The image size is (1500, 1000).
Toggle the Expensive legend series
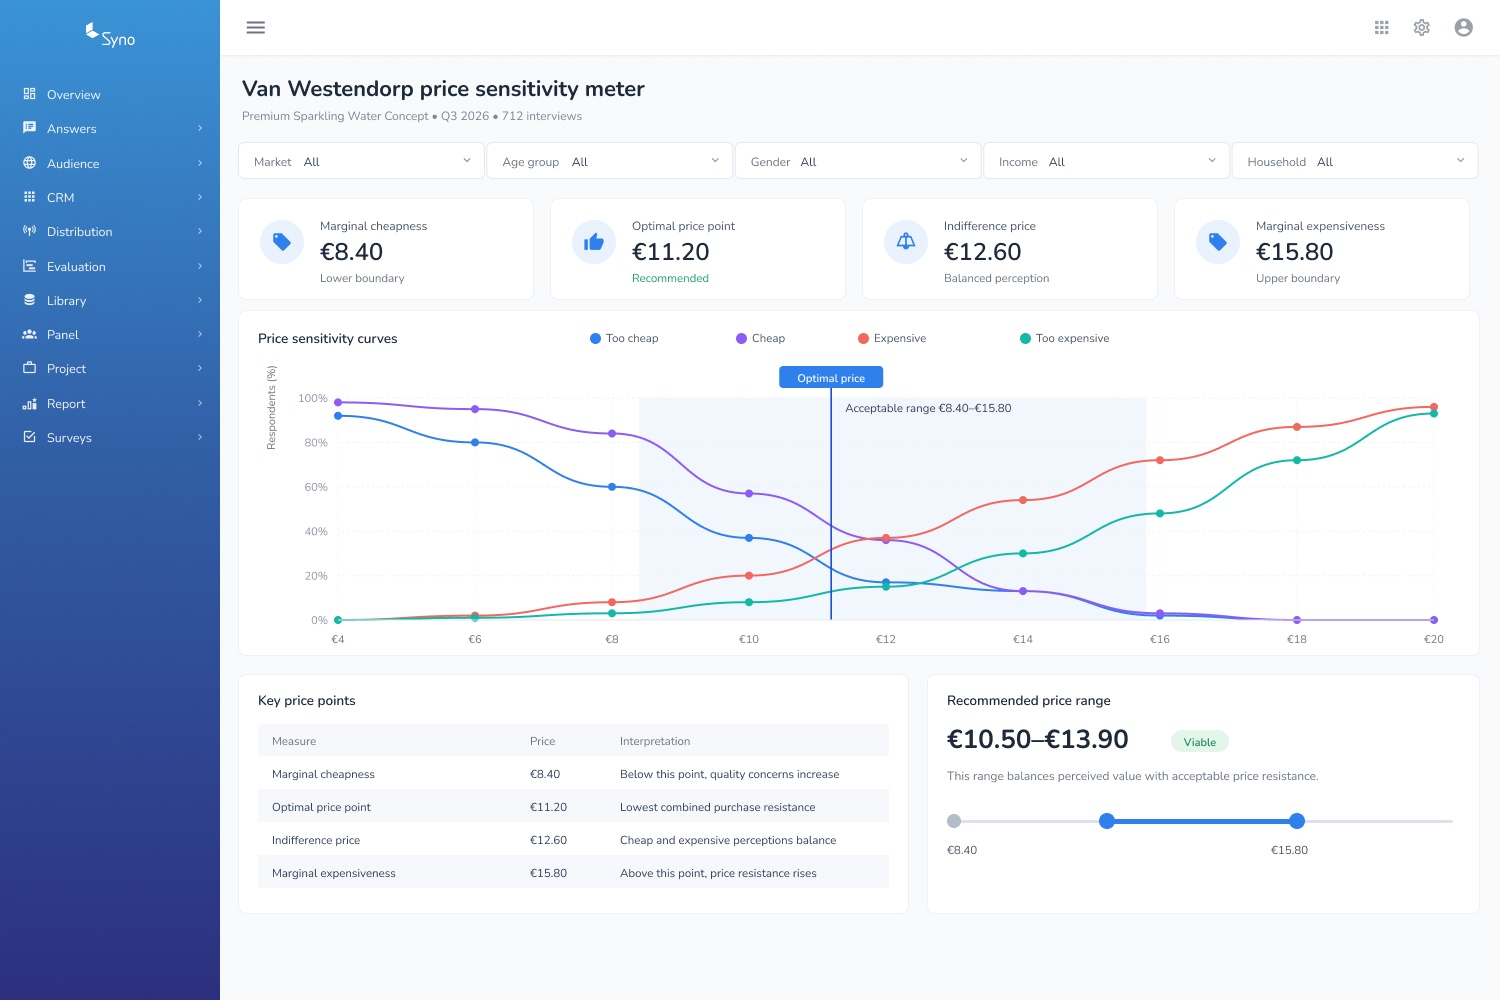892,338
